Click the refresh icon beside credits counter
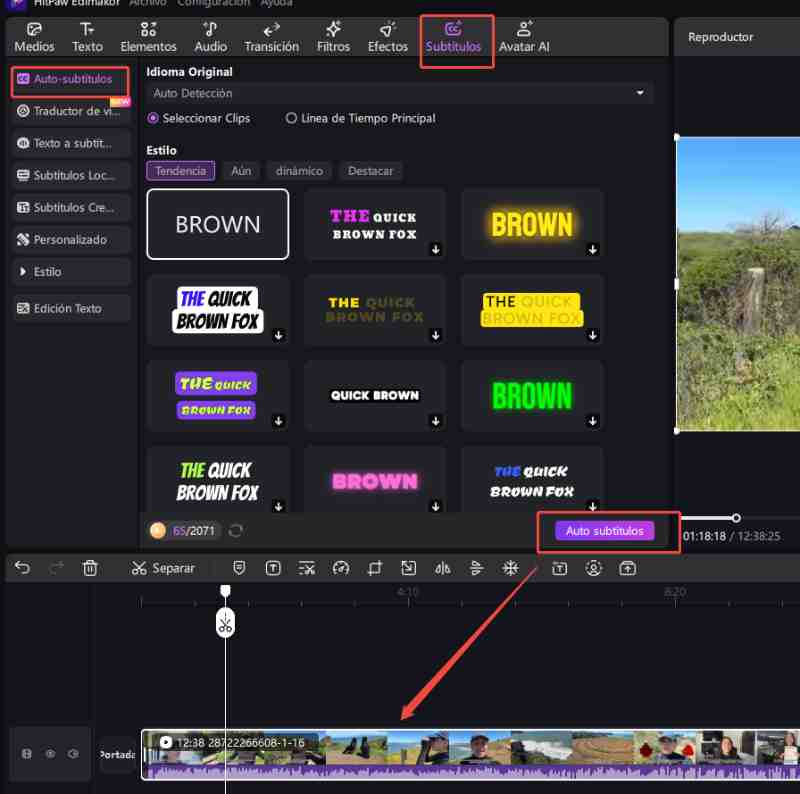800x794 pixels. click(x=236, y=530)
